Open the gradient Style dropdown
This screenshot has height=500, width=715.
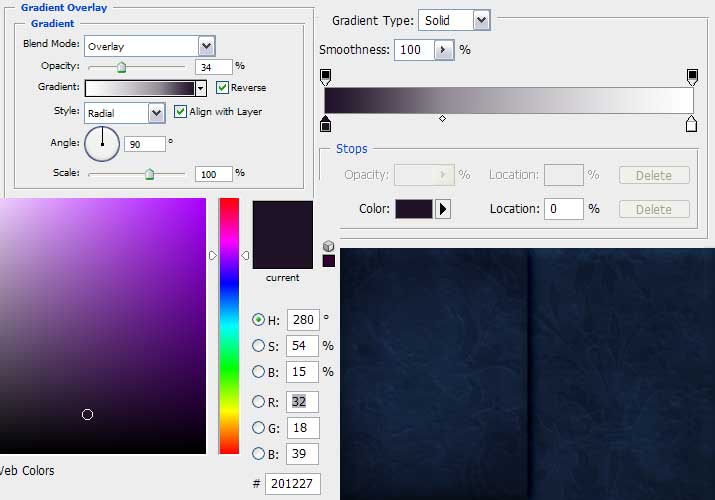point(156,113)
